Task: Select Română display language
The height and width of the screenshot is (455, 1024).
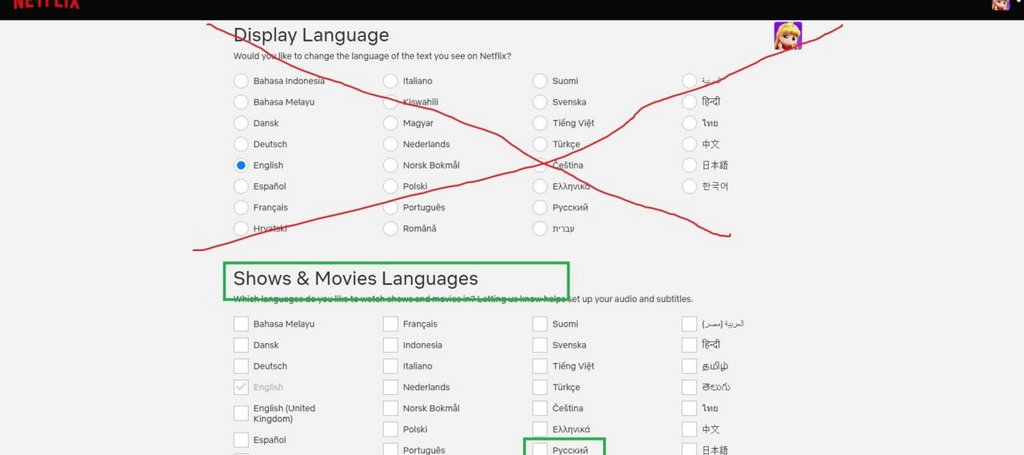Action: click(391, 228)
